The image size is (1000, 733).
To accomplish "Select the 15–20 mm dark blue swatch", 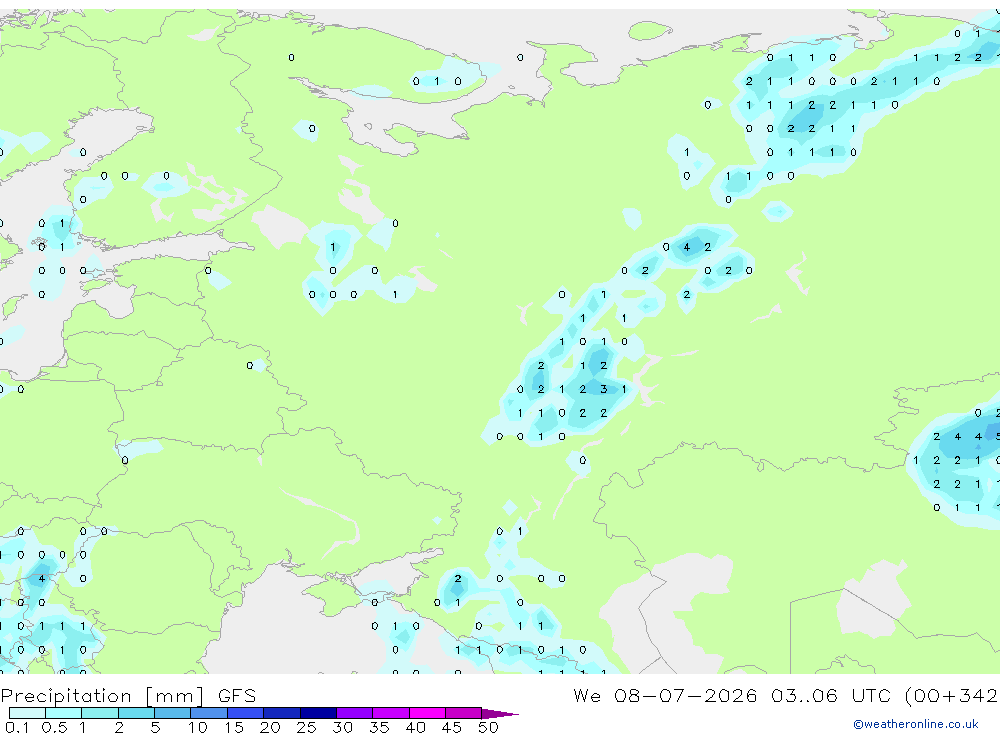I will click(245, 713).
